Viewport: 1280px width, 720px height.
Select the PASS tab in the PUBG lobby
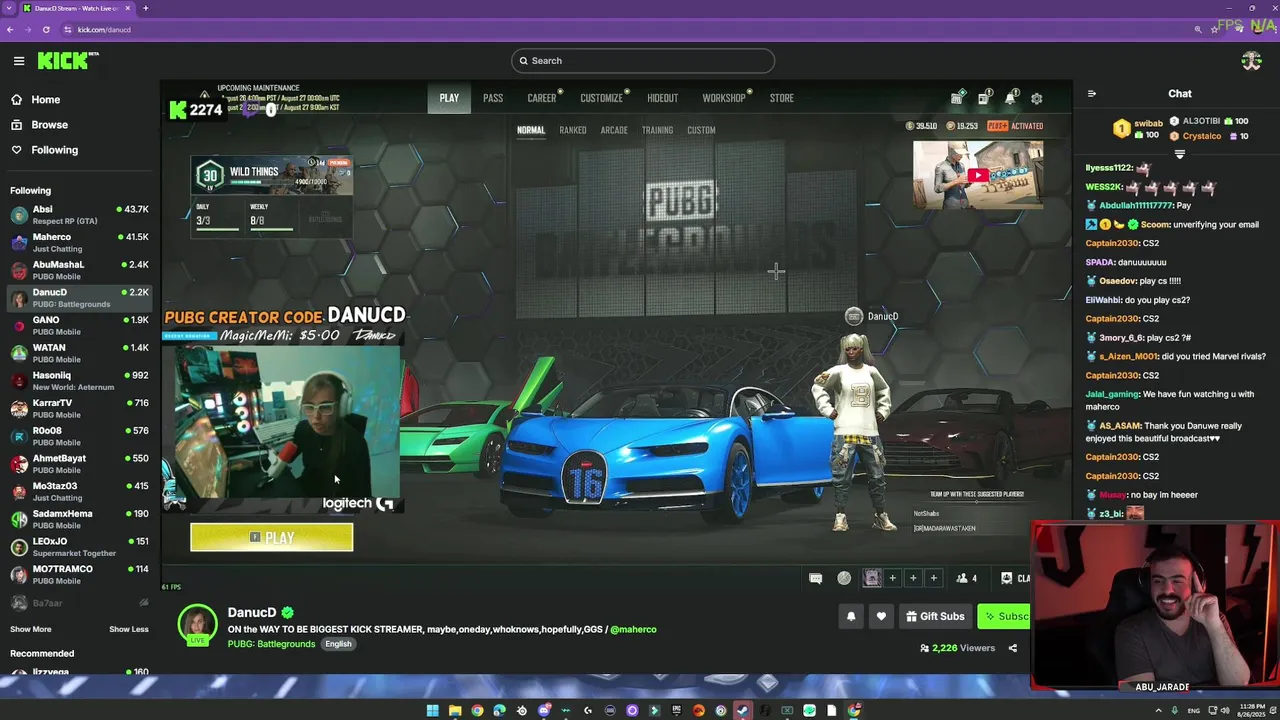pyautogui.click(x=493, y=98)
